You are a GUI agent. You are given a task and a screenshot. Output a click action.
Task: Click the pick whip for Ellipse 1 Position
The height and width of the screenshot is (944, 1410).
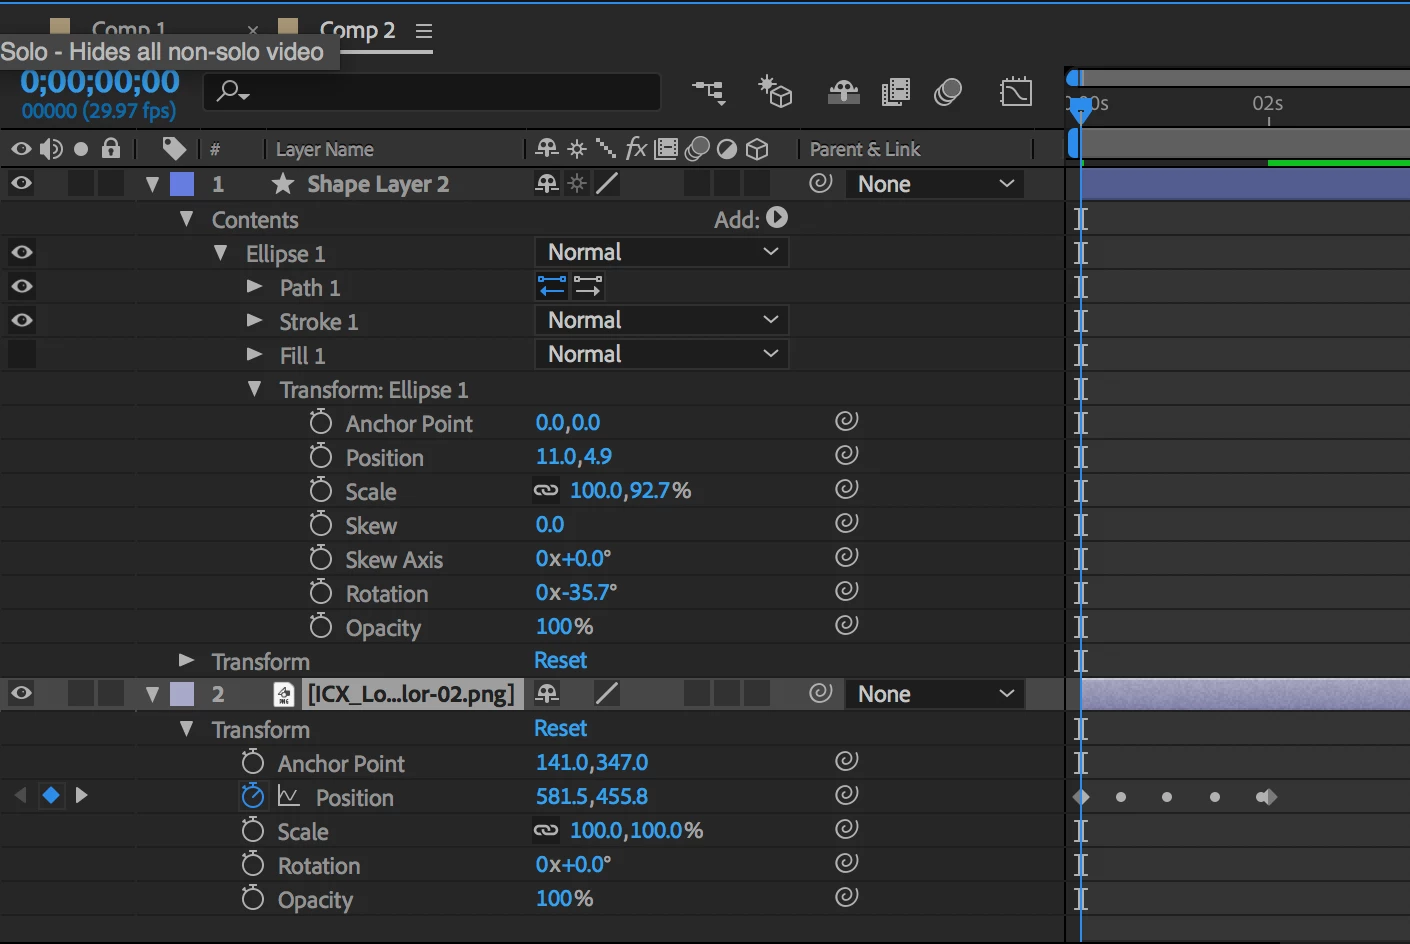click(x=847, y=455)
